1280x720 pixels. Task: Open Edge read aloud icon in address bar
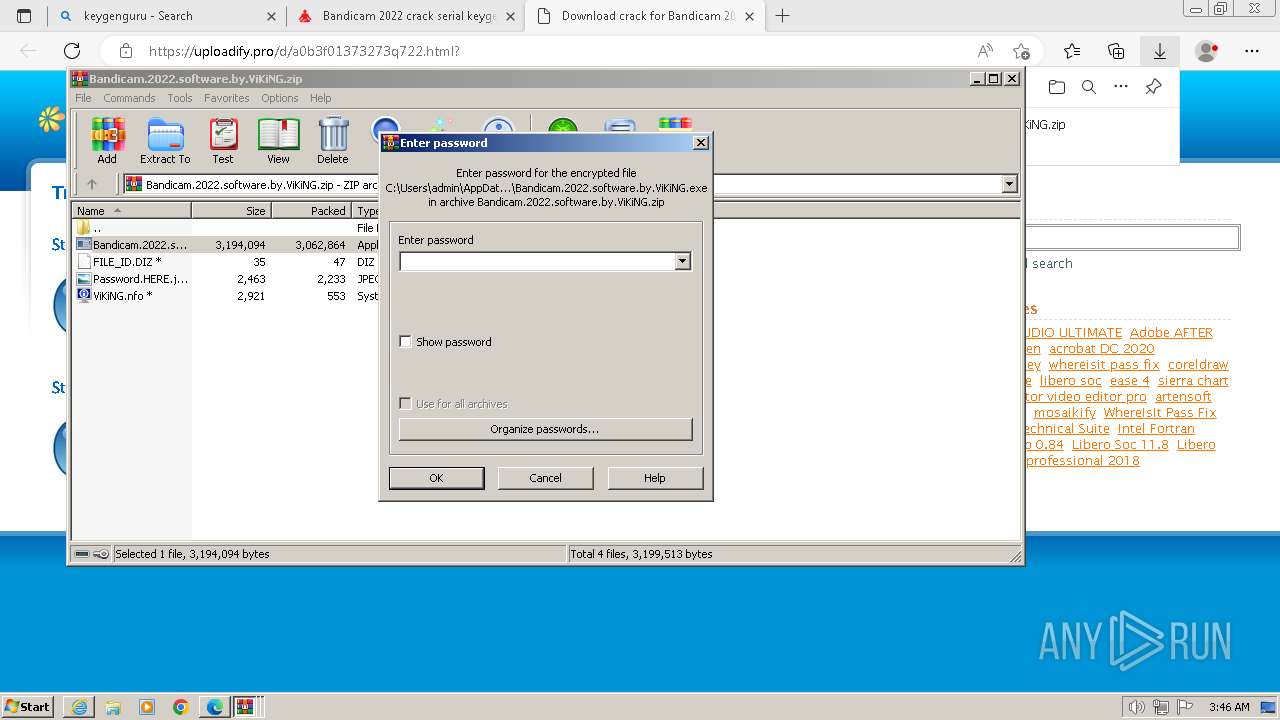(985, 51)
